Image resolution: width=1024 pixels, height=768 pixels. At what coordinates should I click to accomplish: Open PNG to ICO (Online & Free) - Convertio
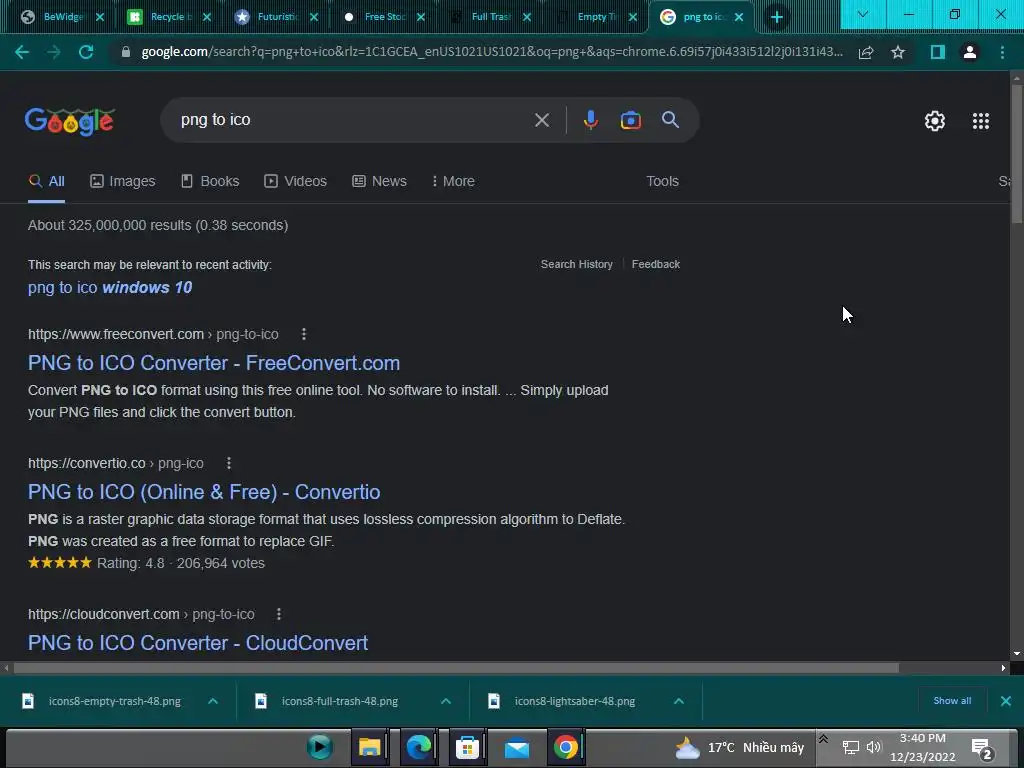point(204,492)
